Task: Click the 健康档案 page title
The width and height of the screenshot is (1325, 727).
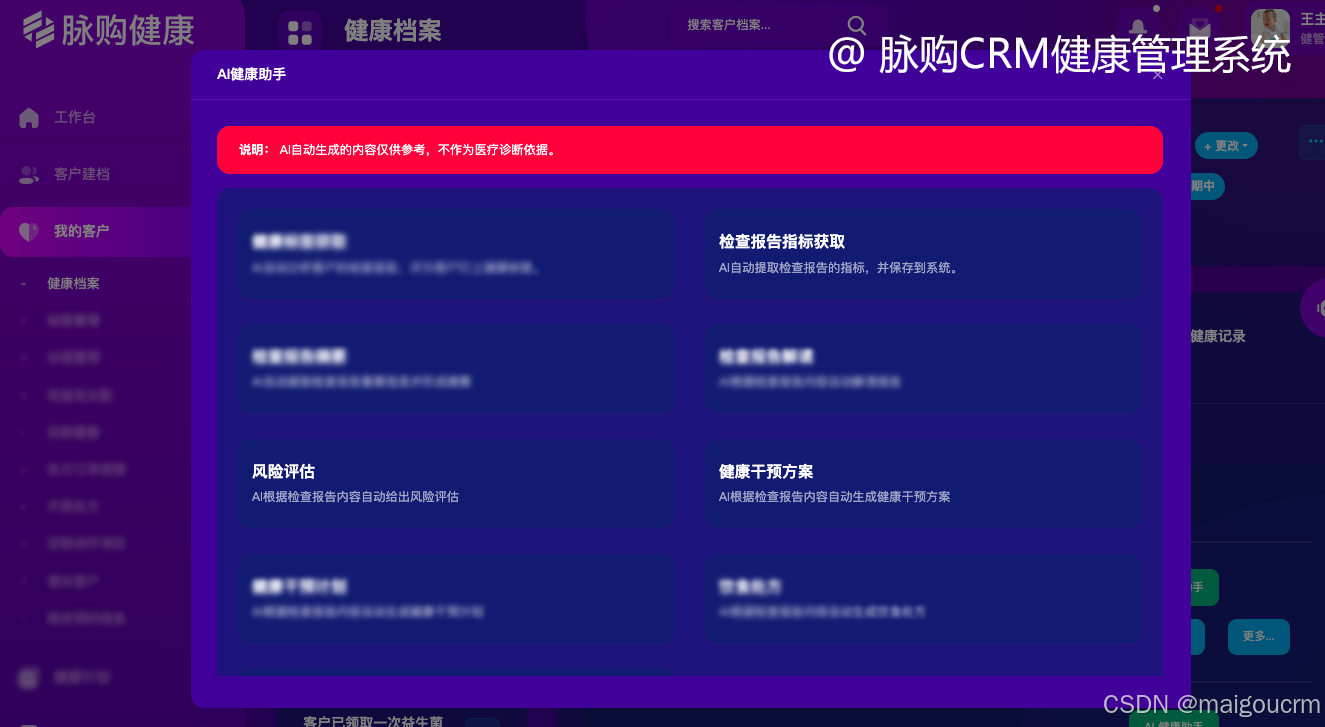Action: (393, 31)
